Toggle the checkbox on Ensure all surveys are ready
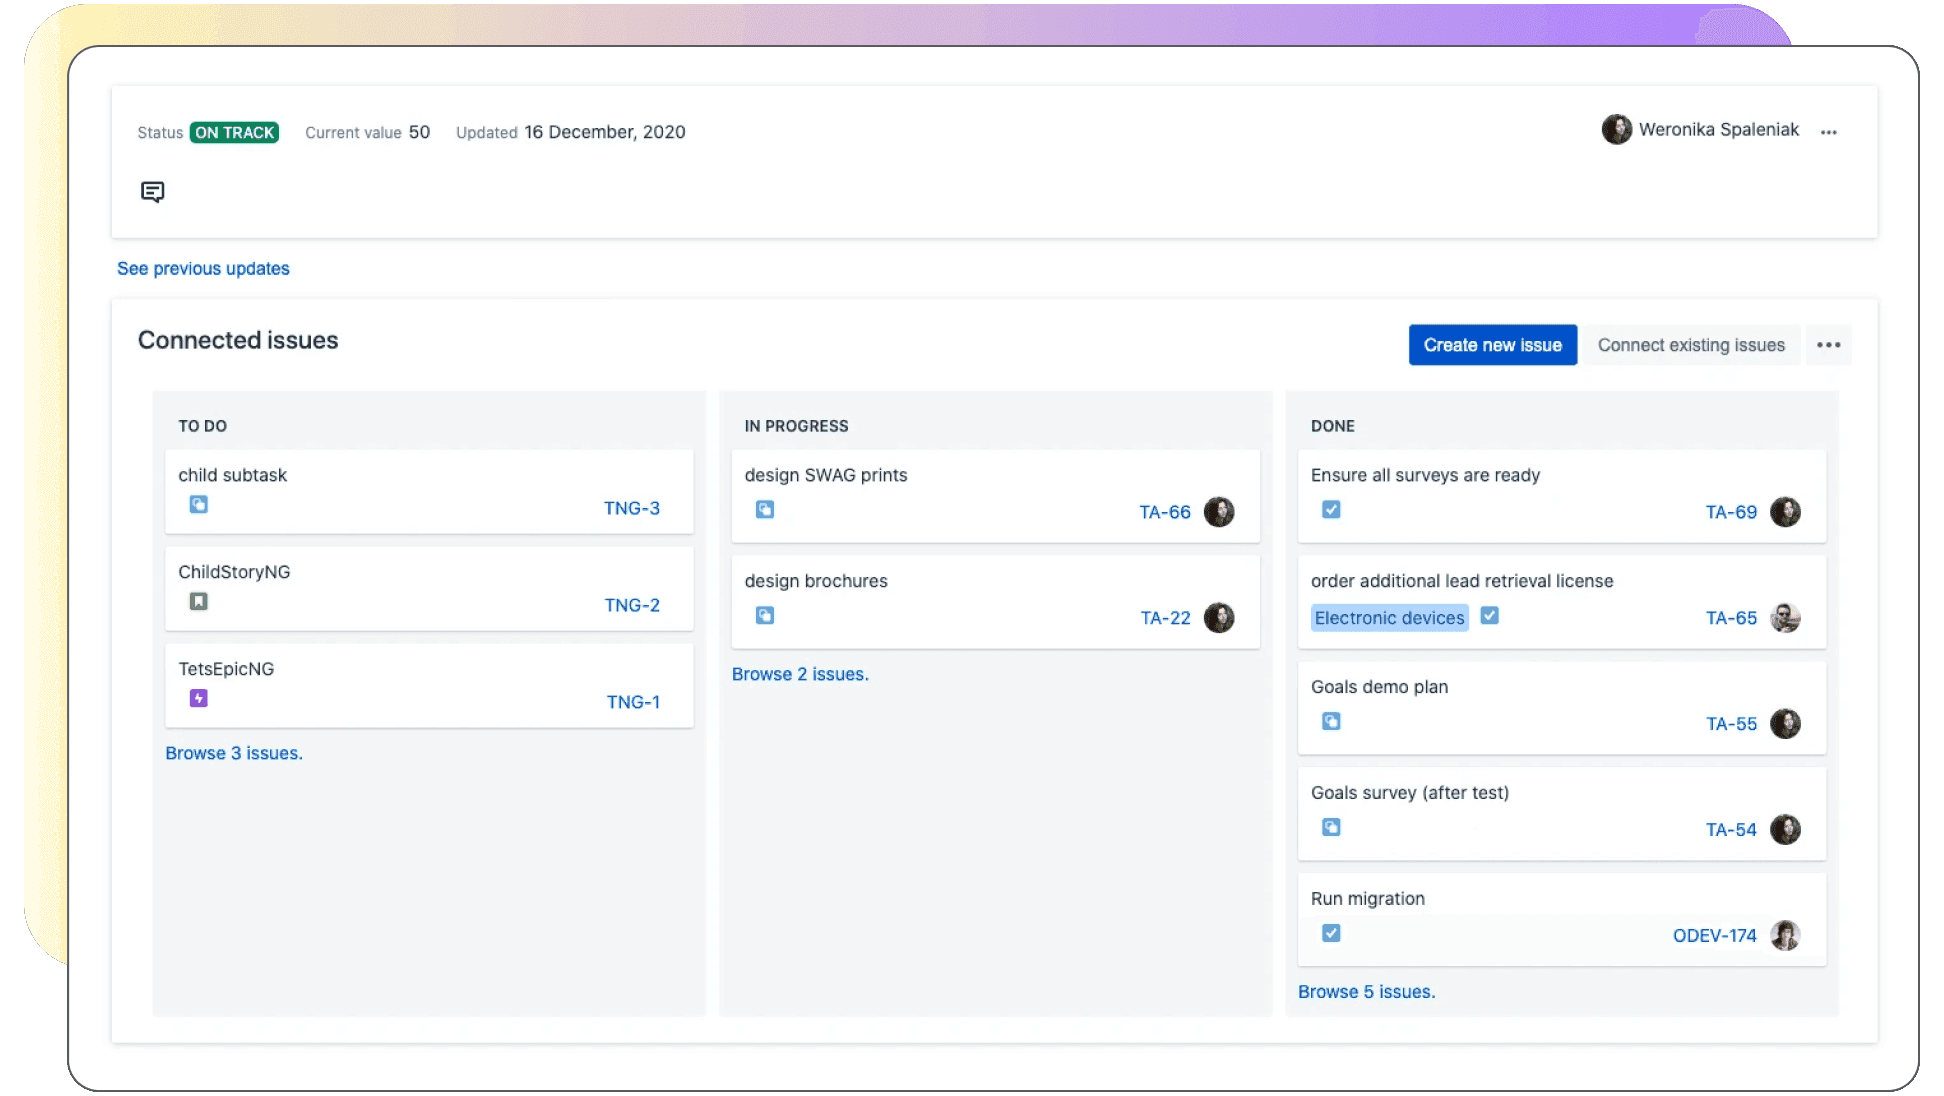Screen dimensions: 1944x1096 click(1331, 509)
